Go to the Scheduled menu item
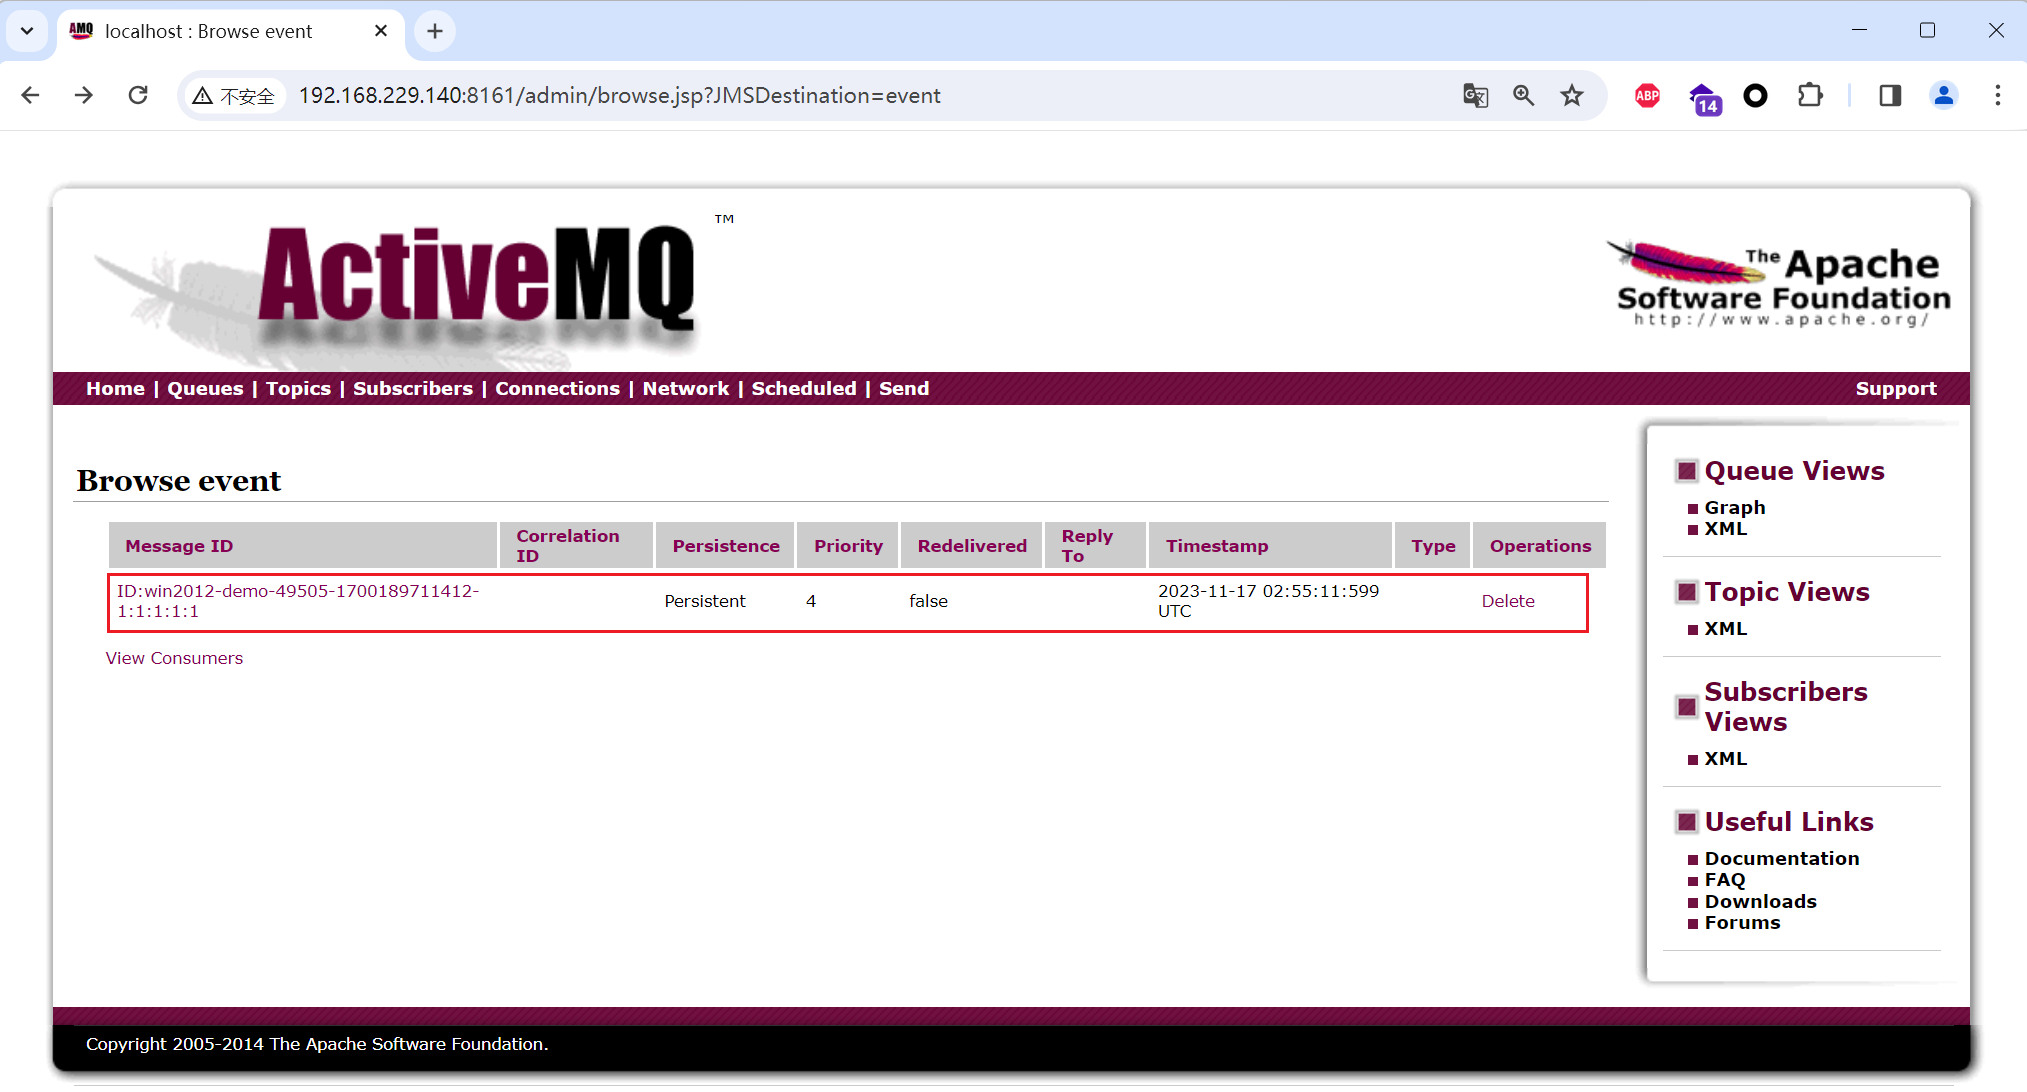Screen dimensions: 2027x1092 pyautogui.click(x=803, y=388)
